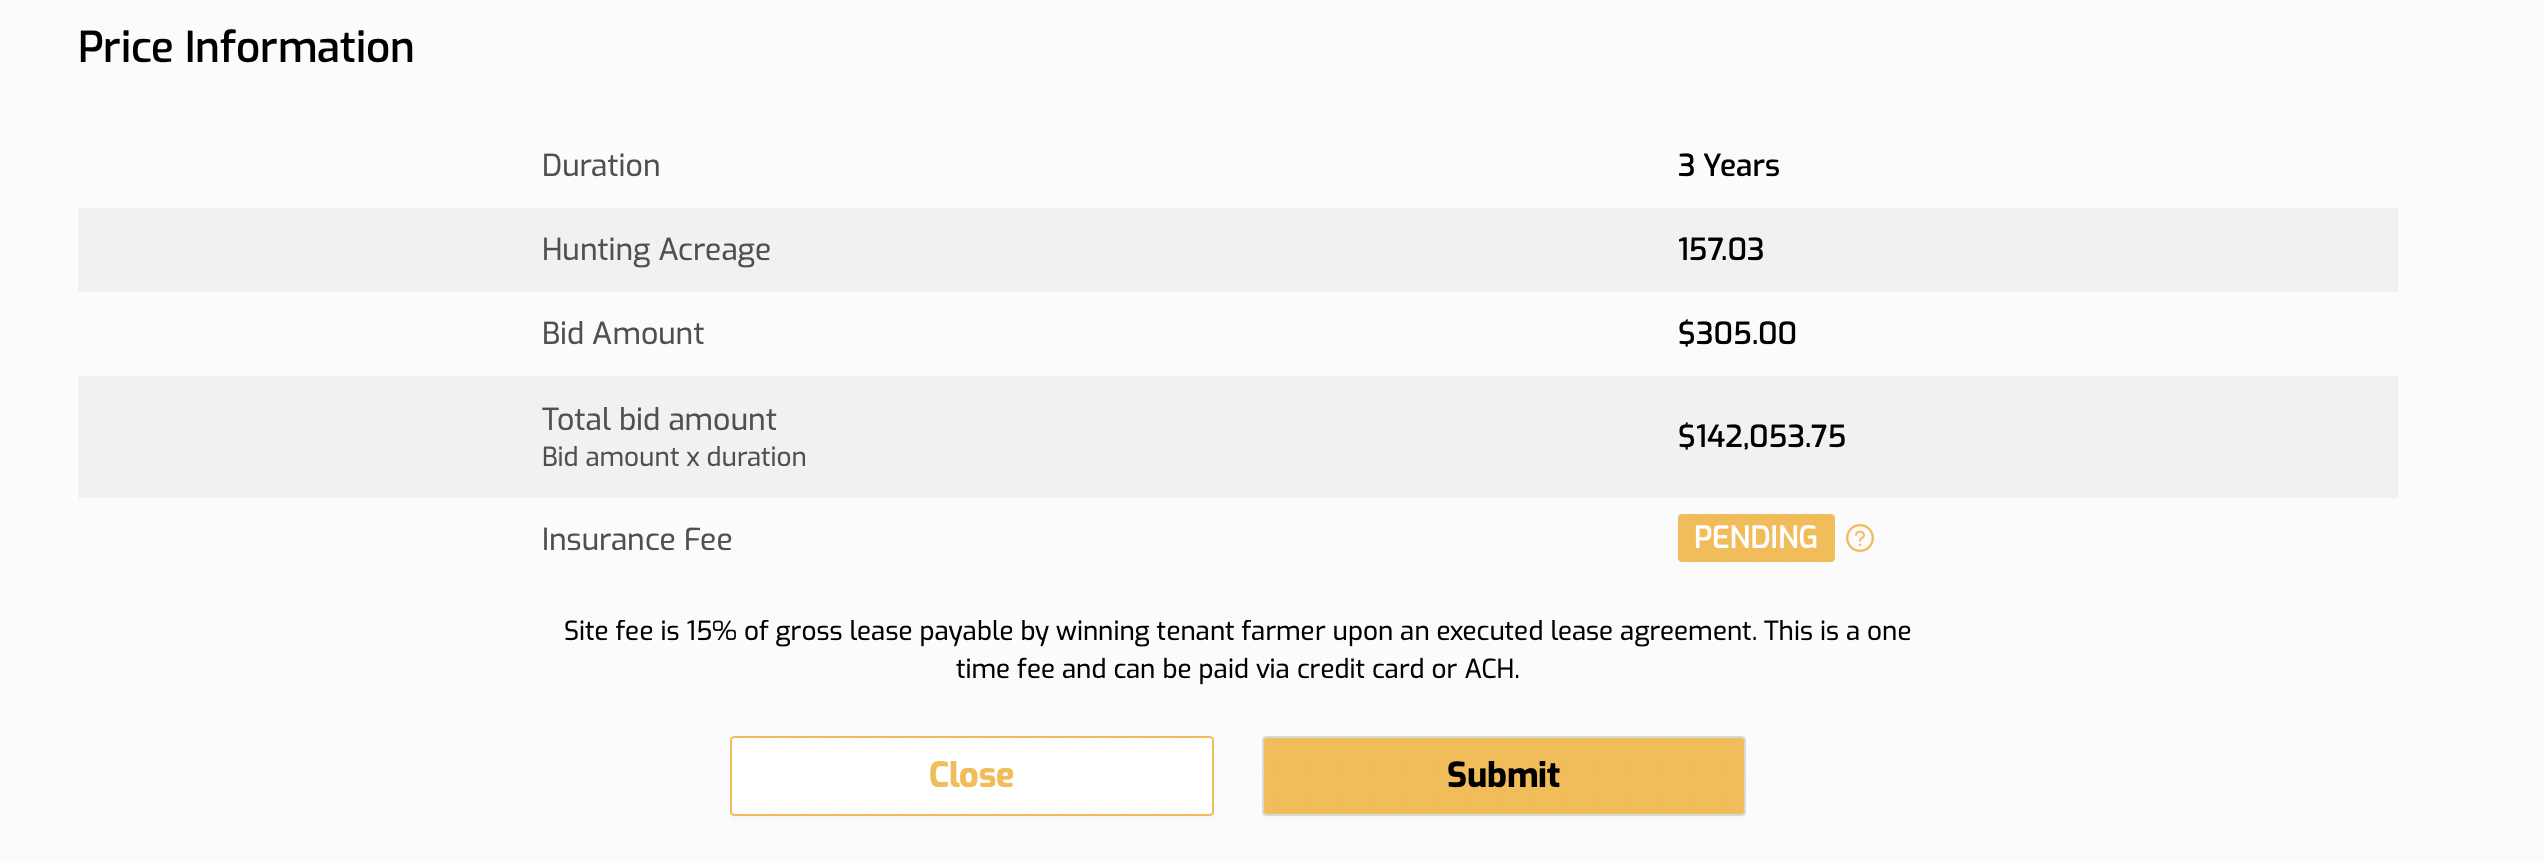Image resolution: width=2544 pixels, height=862 pixels.
Task: Select the $142,053.75 total value
Action: pyautogui.click(x=1761, y=437)
